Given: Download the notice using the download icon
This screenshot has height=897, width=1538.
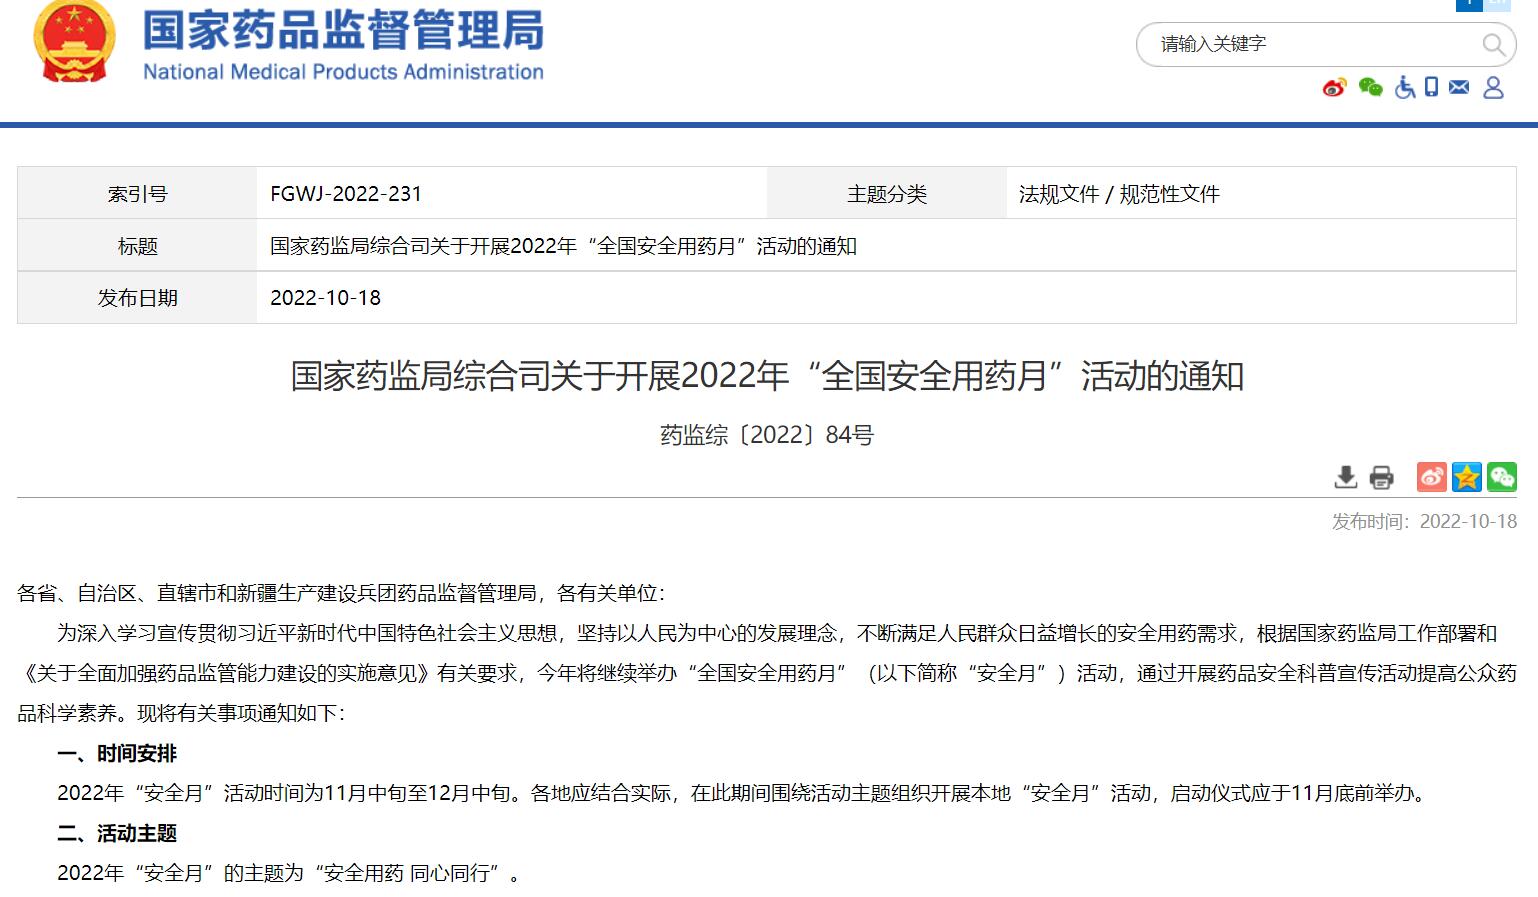Looking at the screenshot, I should click(x=1346, y=477).
